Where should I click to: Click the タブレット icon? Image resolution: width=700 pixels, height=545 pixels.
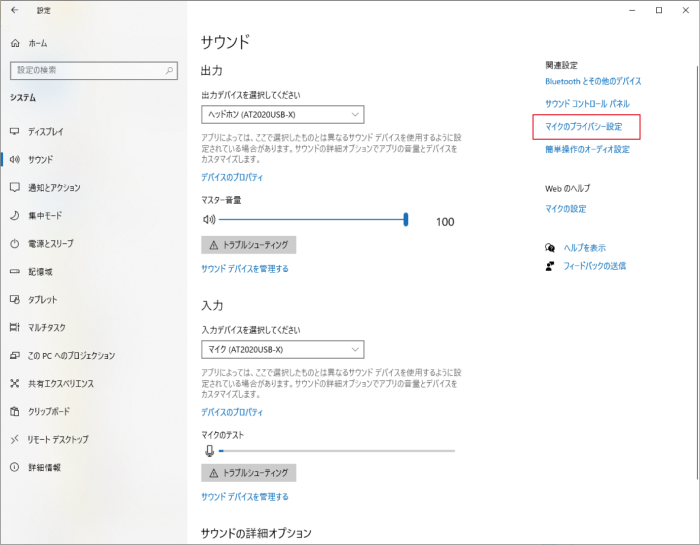(x=15, y=300)
